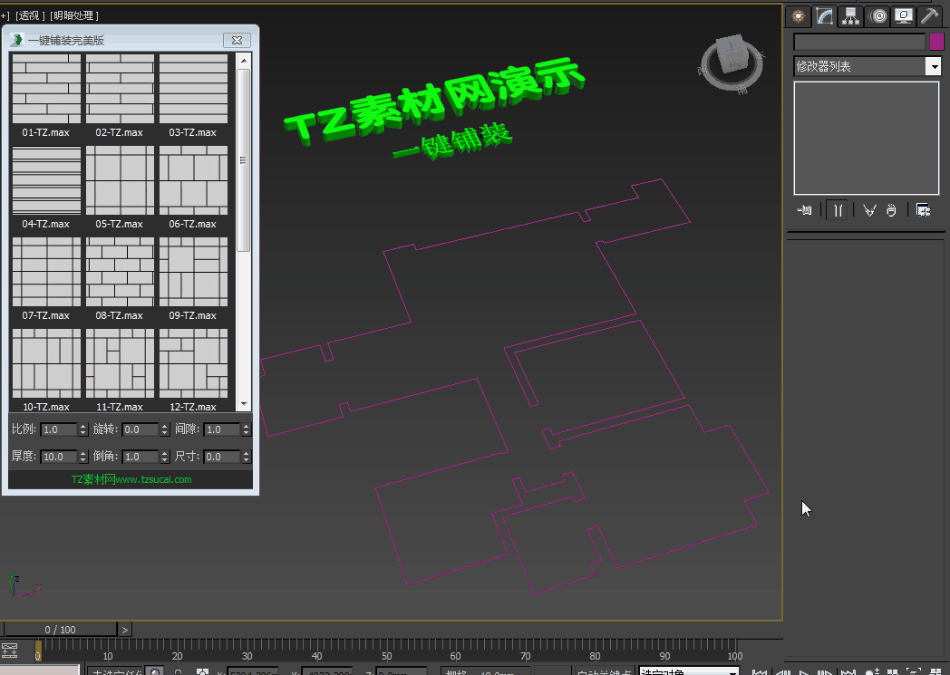Switch to the Modify panel tab

tap(824, 16)
